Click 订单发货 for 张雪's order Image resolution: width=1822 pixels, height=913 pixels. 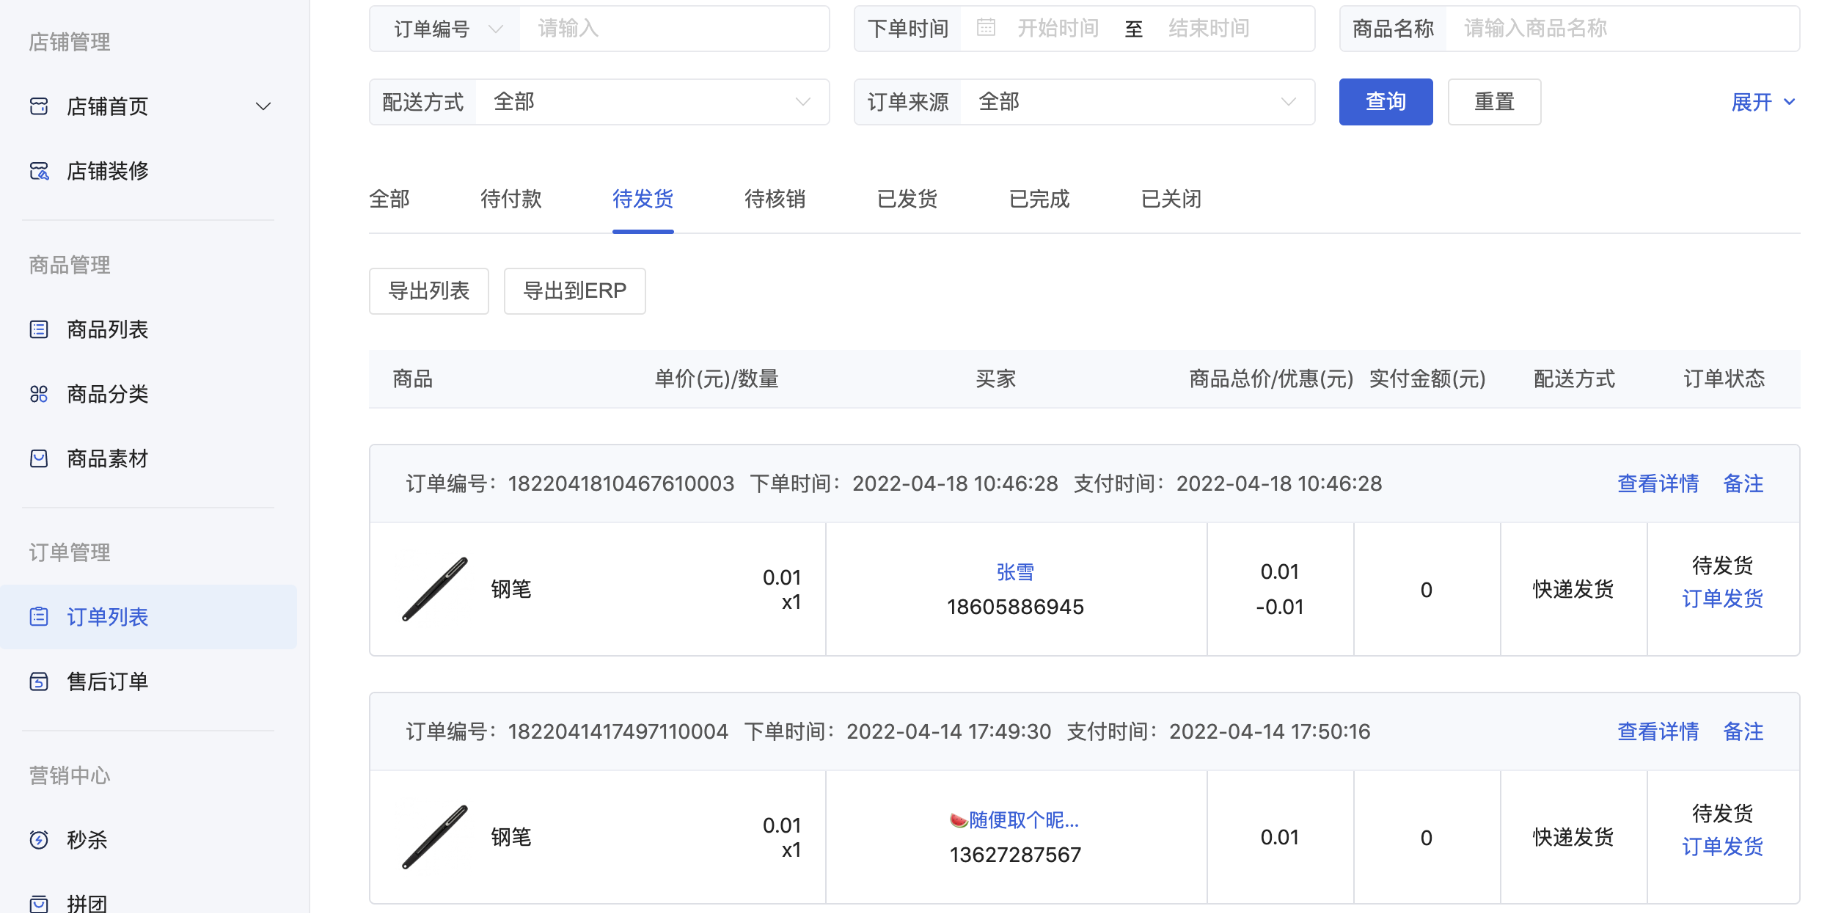[x=1722, y=599]
